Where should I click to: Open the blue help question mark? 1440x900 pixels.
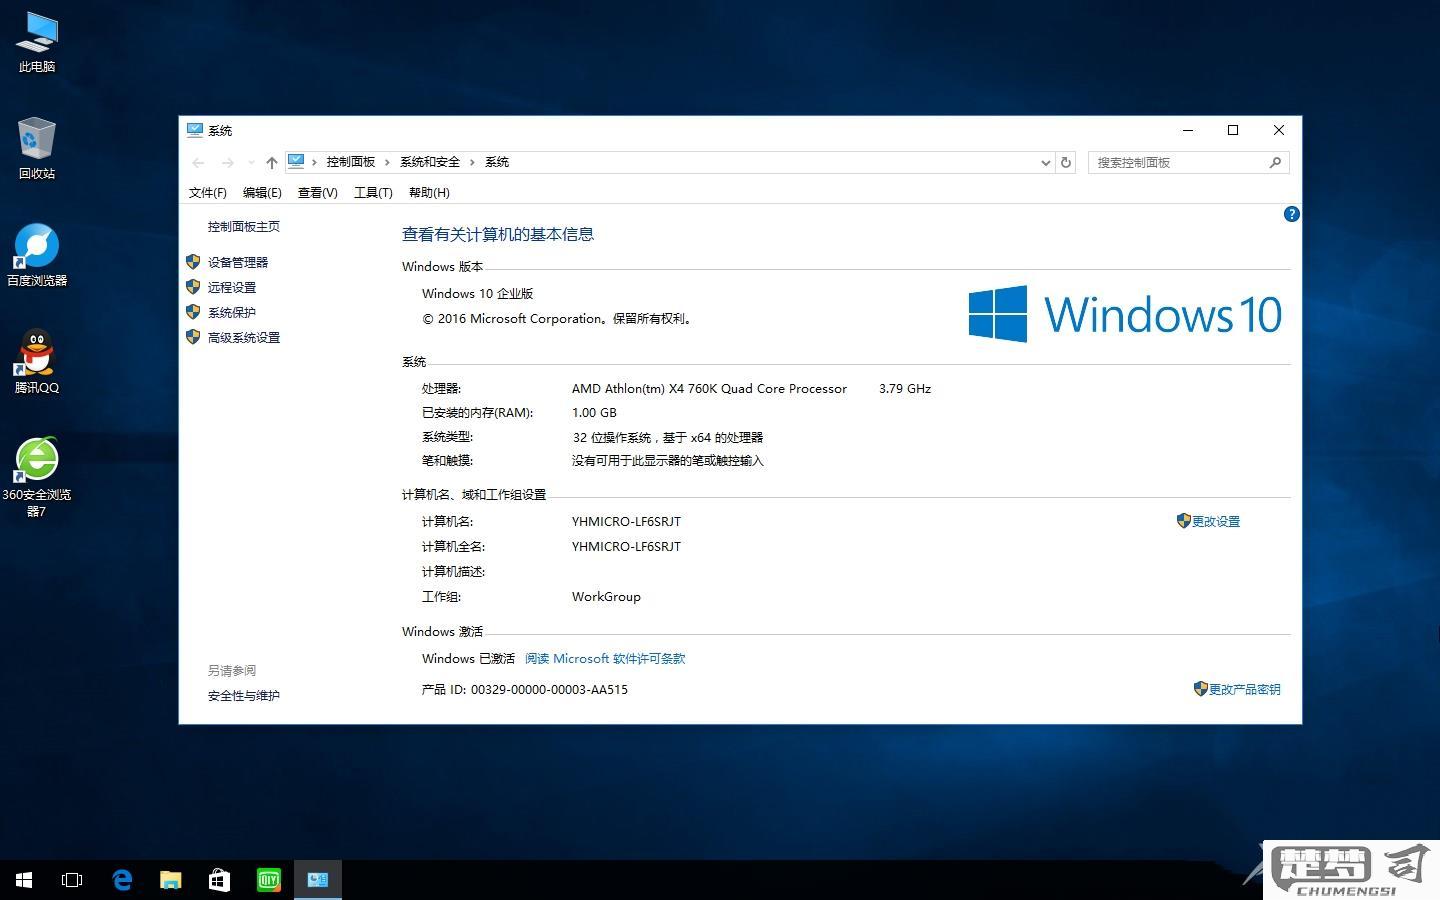coord(1291,214)
